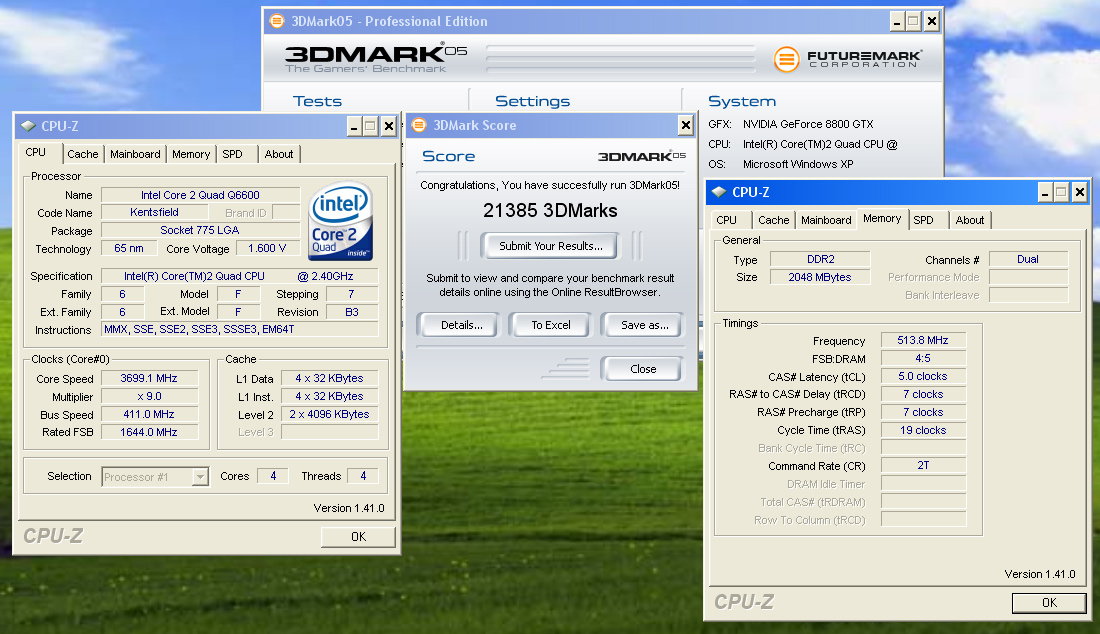Close the 3DMark Score dialog with X
The width and height of the screenshot is (1100, 634).
click(685, 126)
